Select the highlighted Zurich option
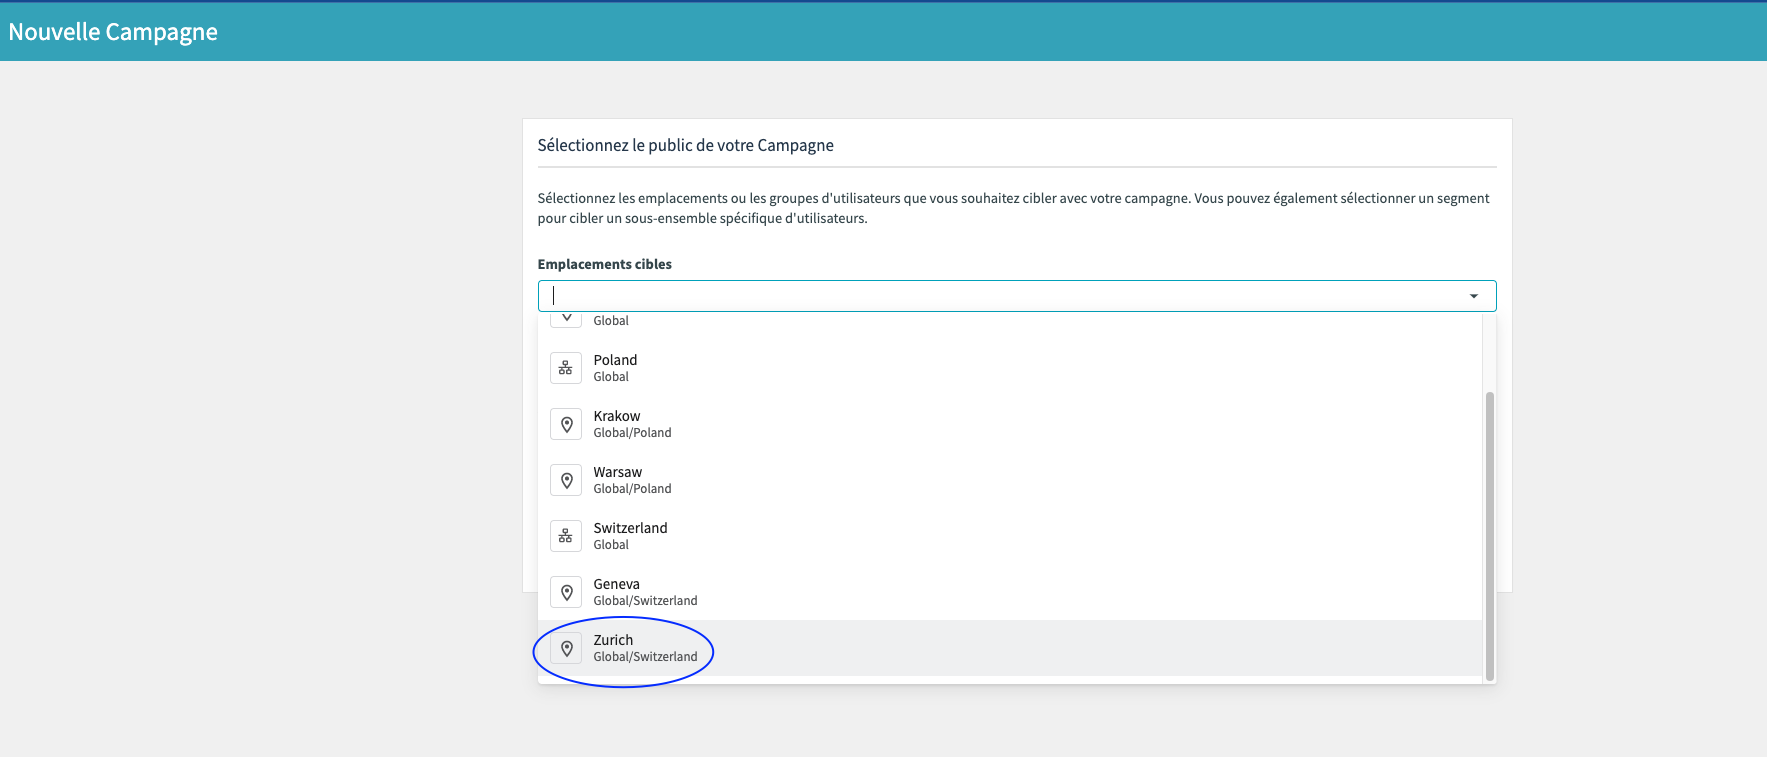This screenshot has height=757, width=1767. pyautogui.click(x=613, y=640)
